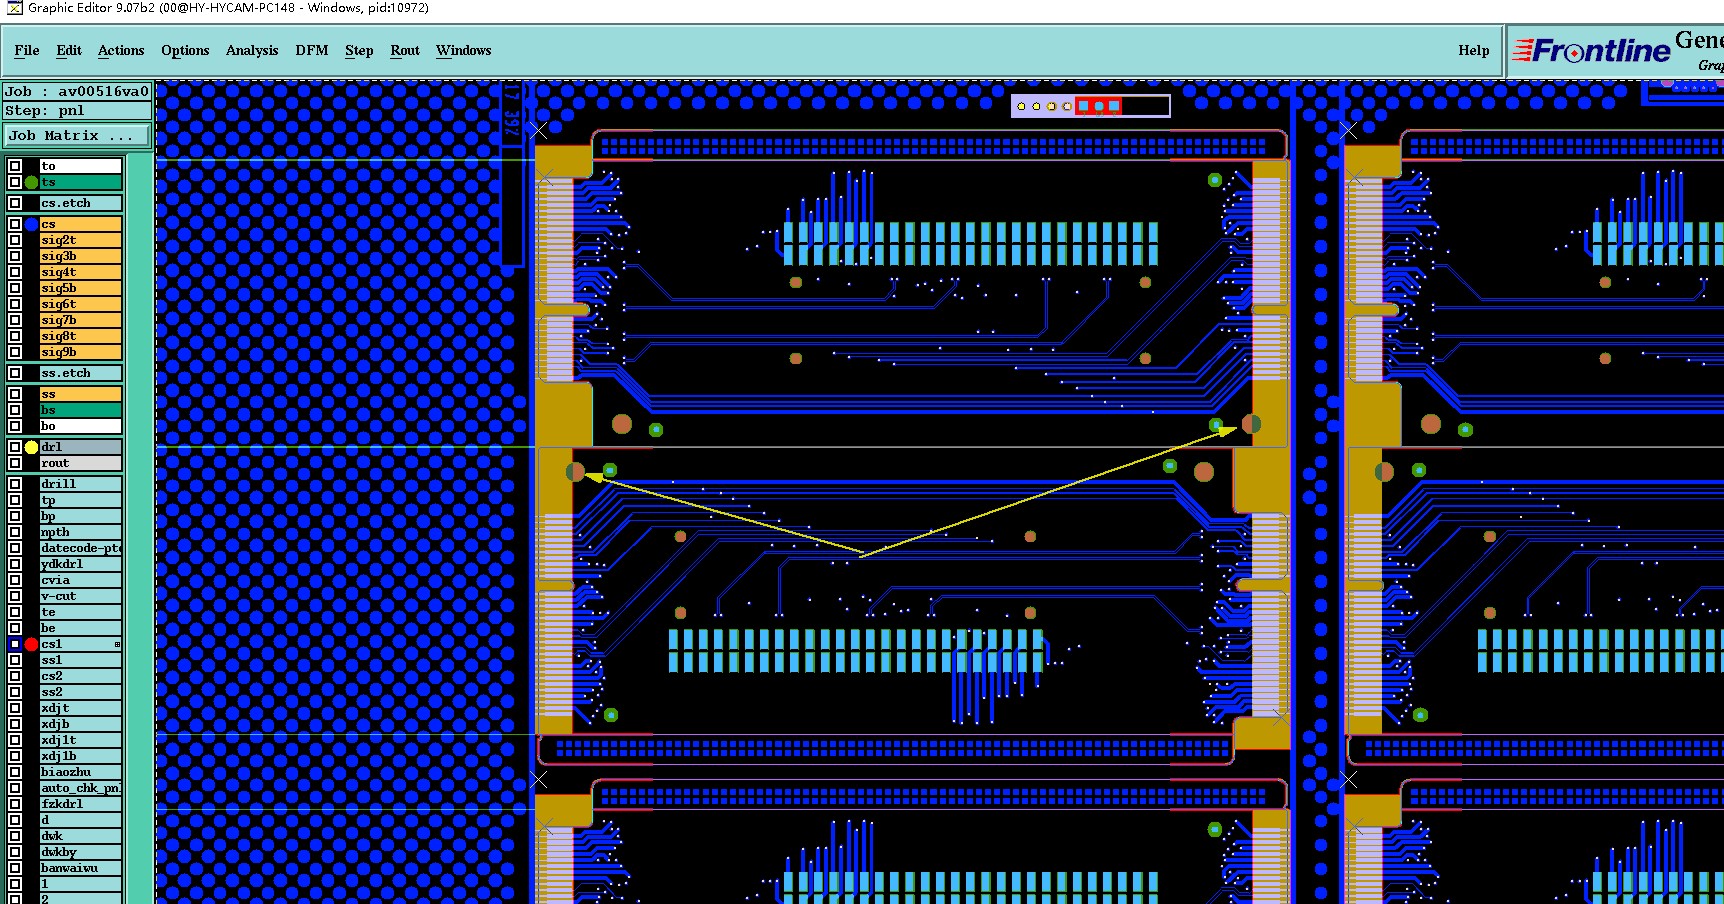Toggle the checkbox for layer sig2t

click(15, 240)
